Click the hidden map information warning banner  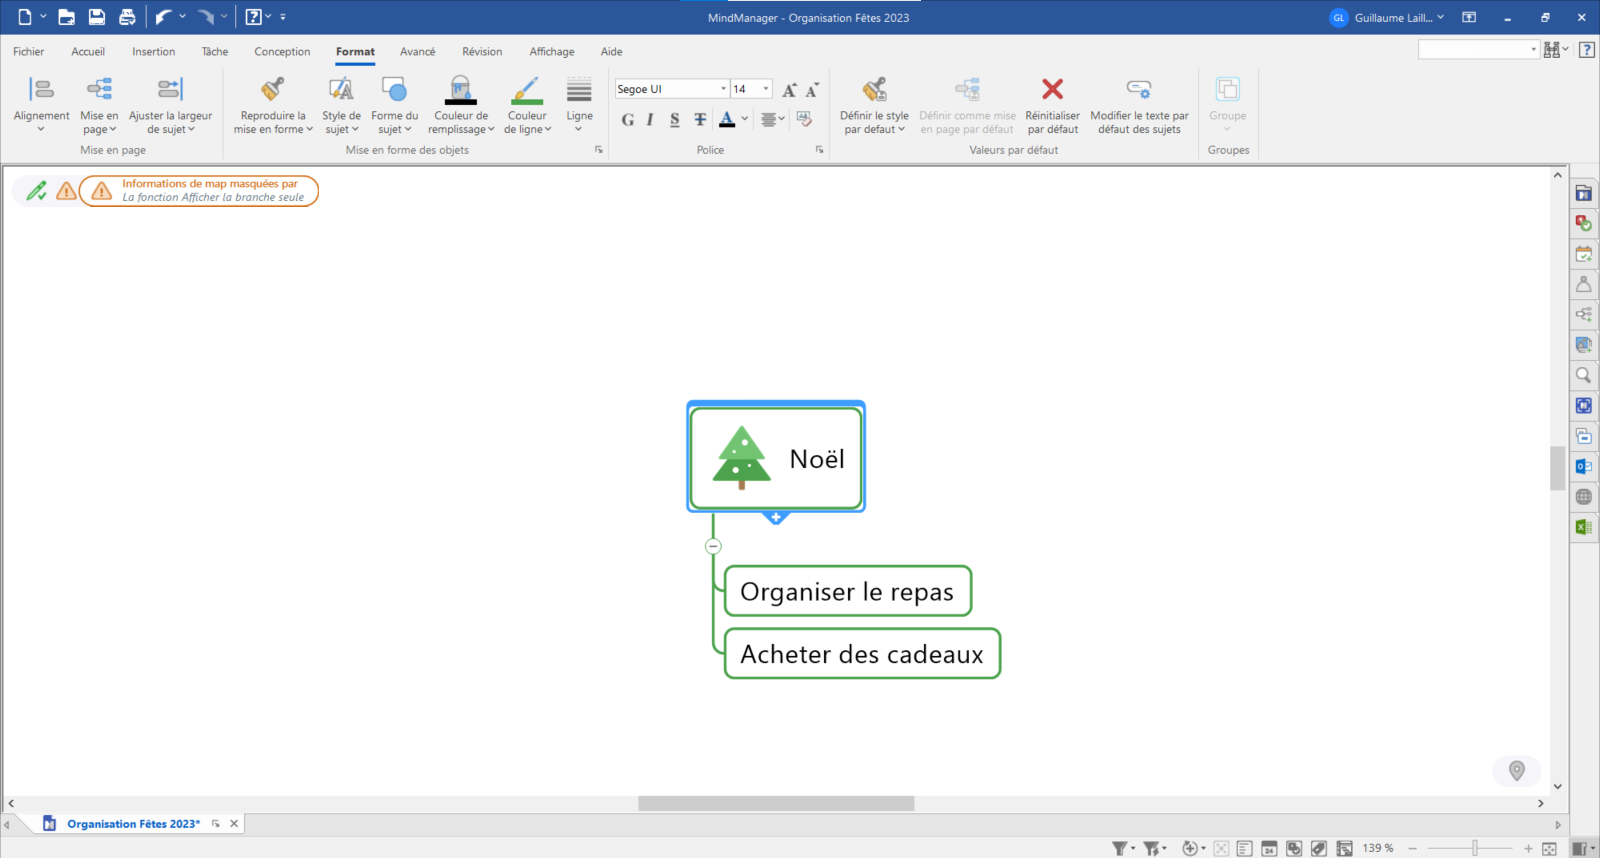pos(199,191)
